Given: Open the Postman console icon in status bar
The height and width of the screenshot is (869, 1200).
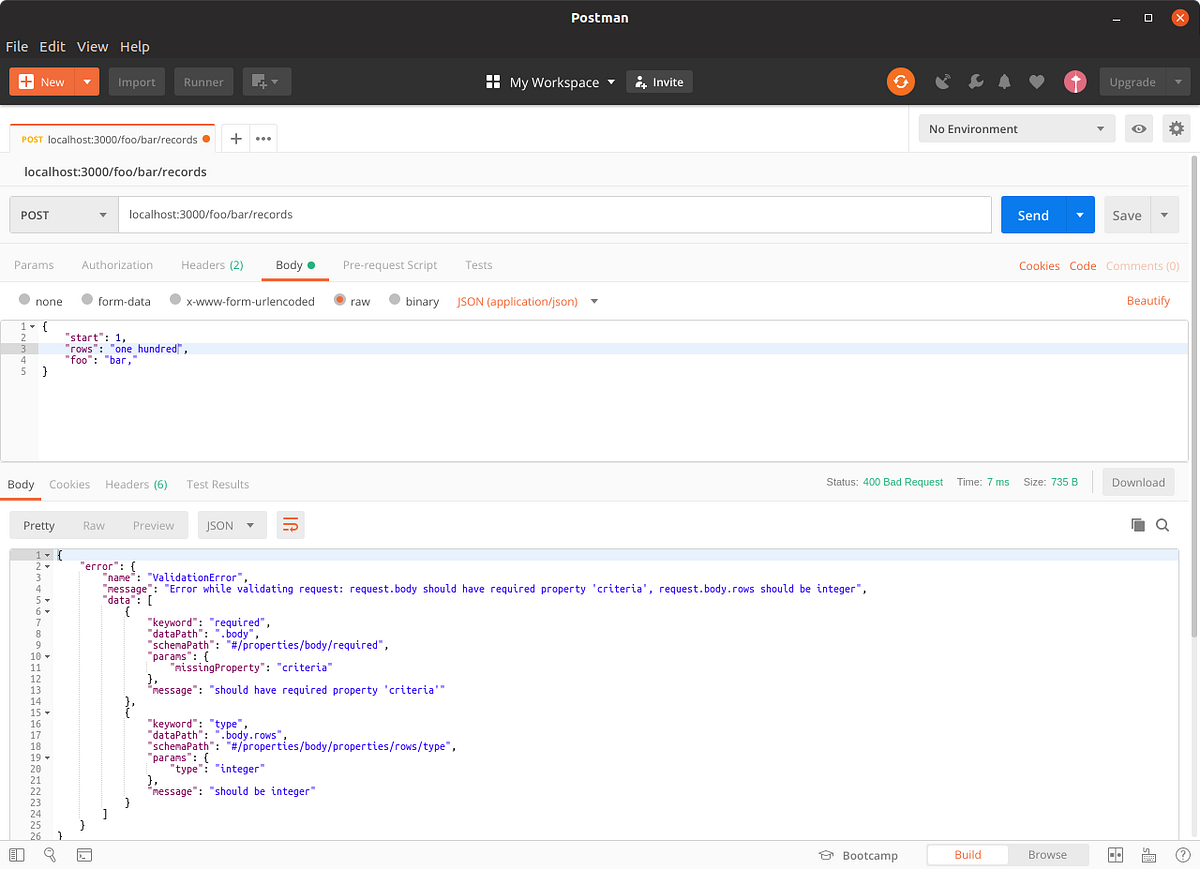Looking at the screenshot, I should click(x=85, y=855).
